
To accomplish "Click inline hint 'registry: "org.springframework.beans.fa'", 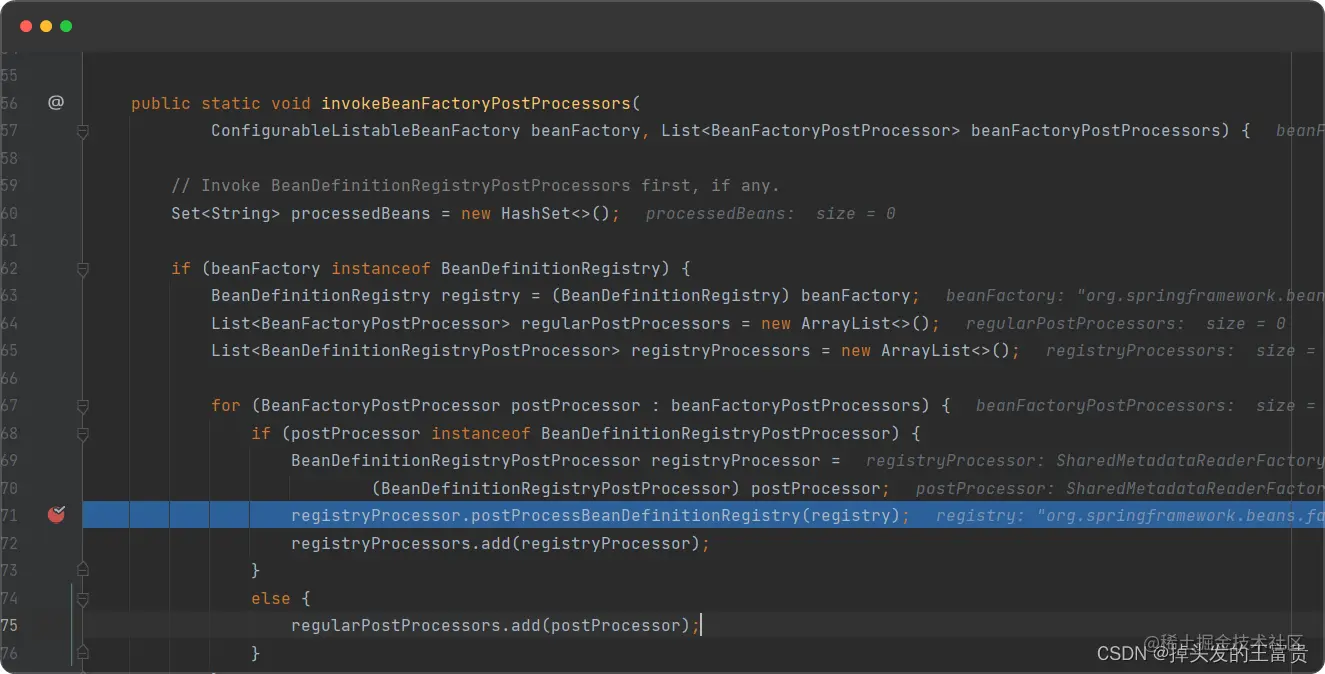I will [x=1129, y=516].
